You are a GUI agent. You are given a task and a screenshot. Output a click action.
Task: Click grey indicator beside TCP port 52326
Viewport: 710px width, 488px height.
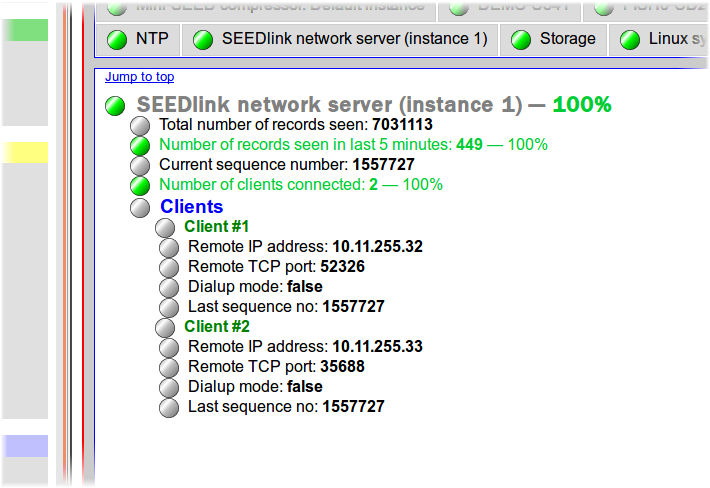click(x=169, y=268)
